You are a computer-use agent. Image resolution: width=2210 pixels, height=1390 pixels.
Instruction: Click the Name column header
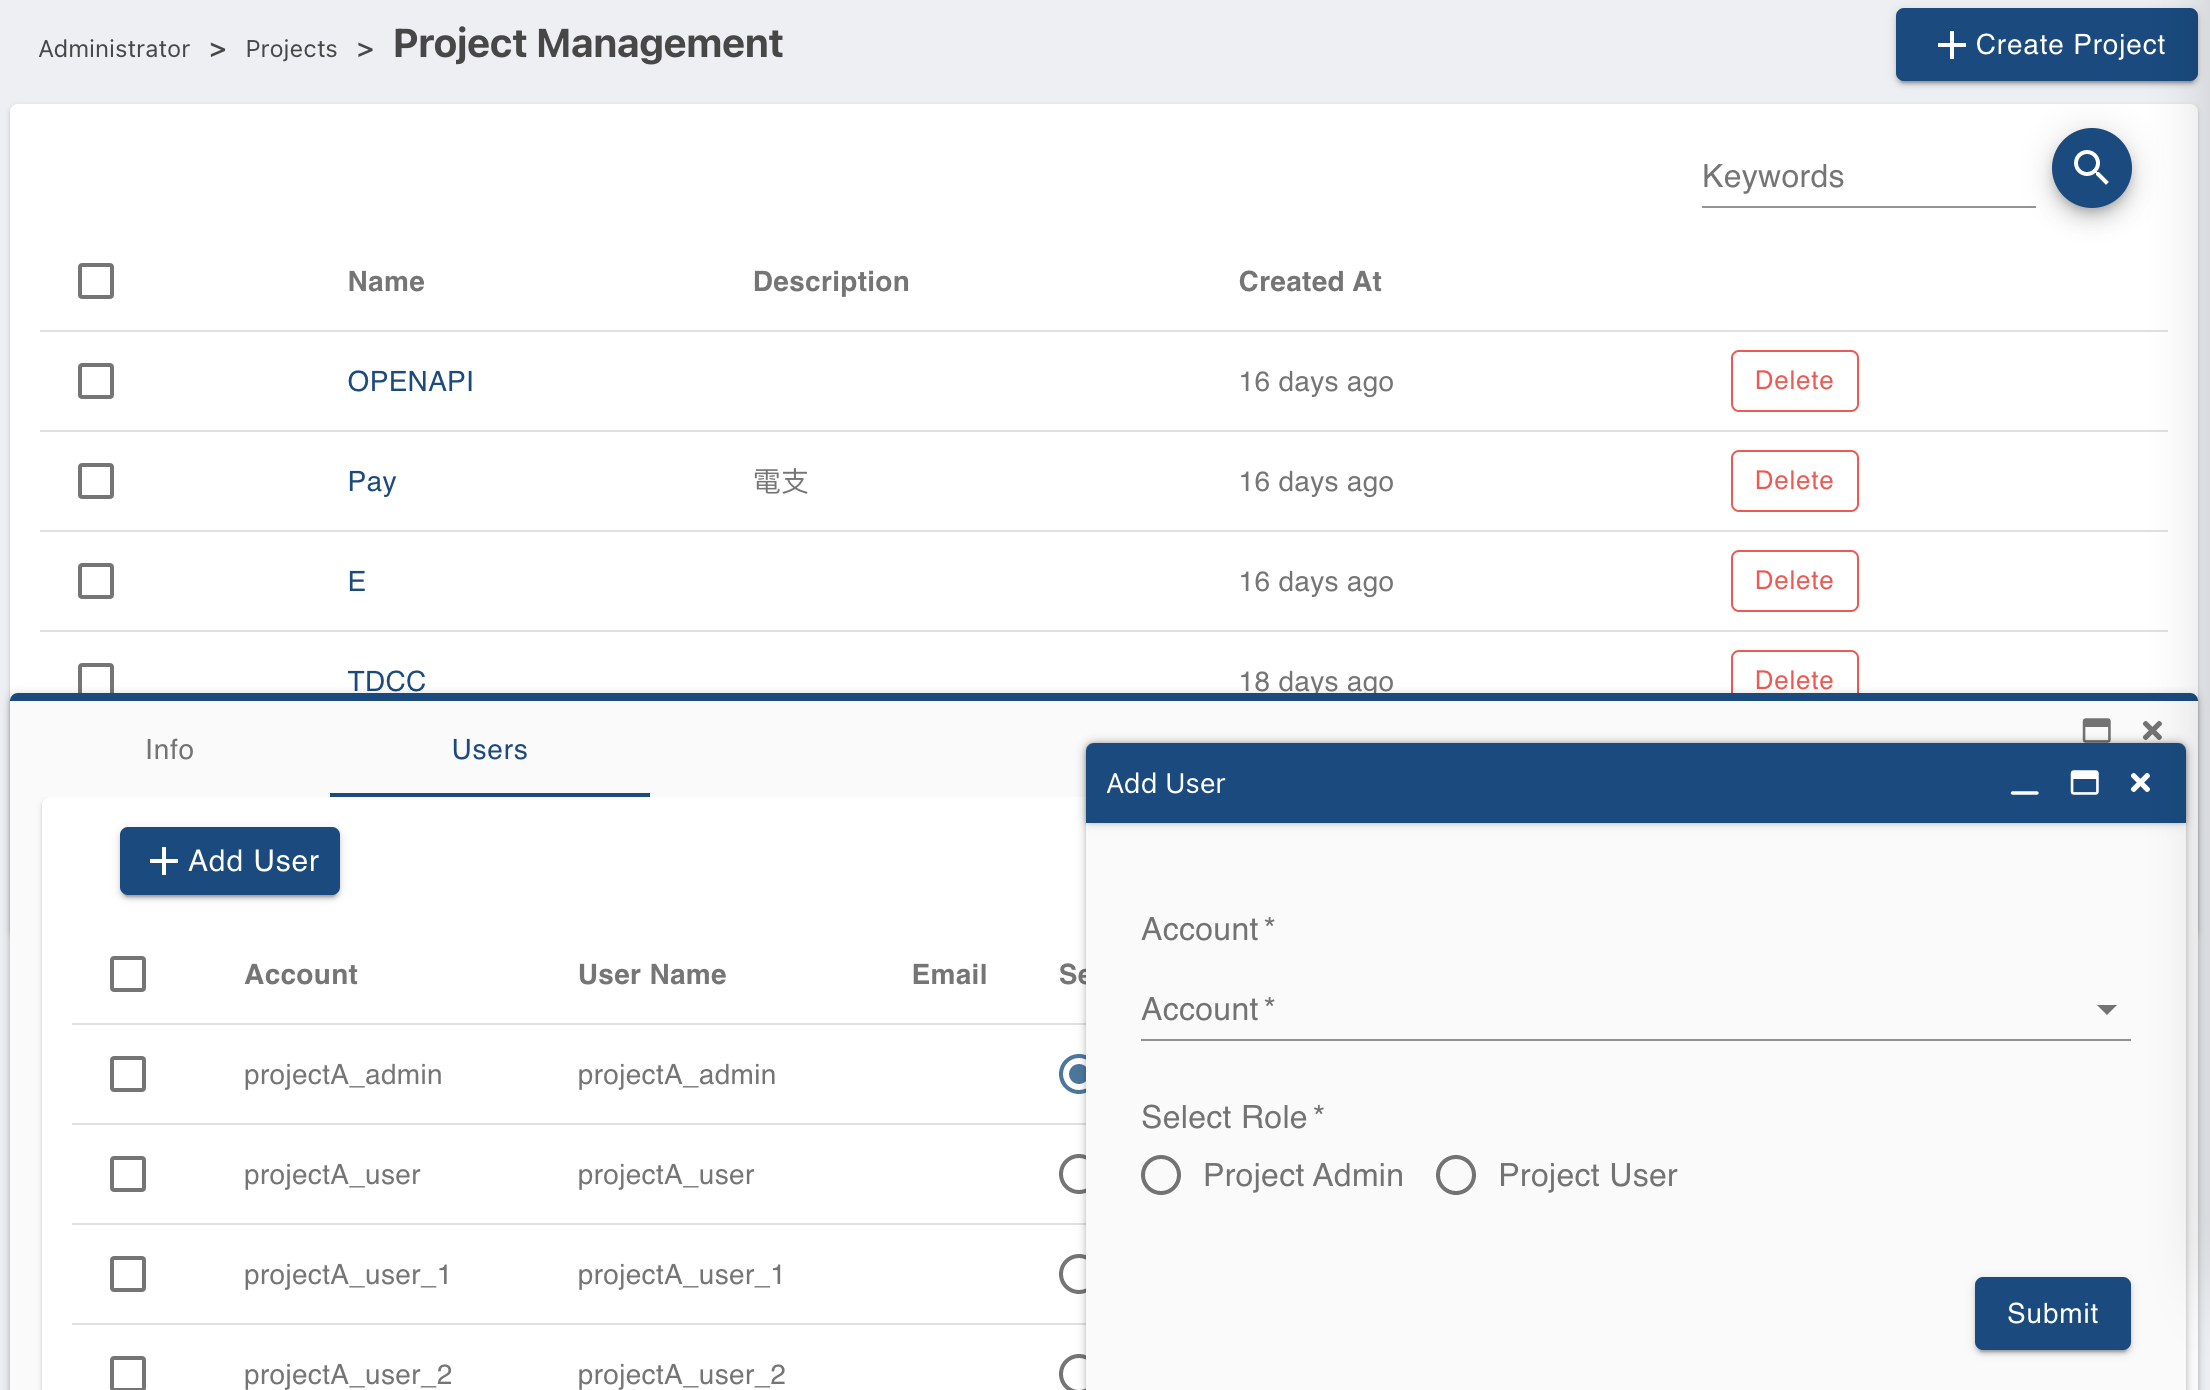tap(386, 281)
